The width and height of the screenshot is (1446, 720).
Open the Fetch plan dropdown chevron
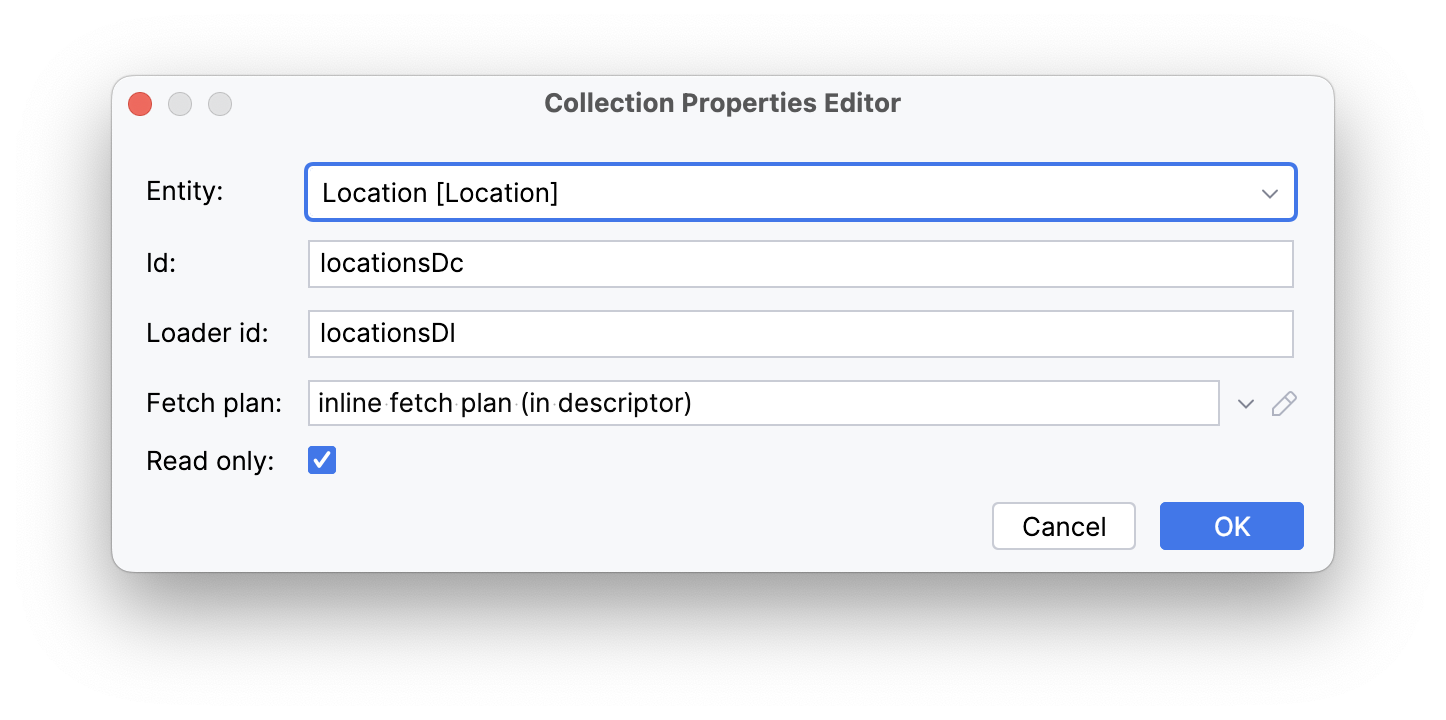(x=1245, y=403)
